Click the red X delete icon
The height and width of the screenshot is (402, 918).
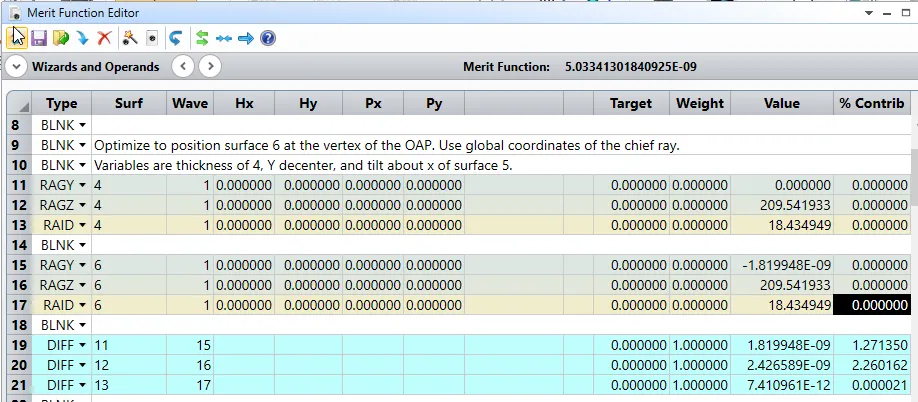click(x=103, y=38)
